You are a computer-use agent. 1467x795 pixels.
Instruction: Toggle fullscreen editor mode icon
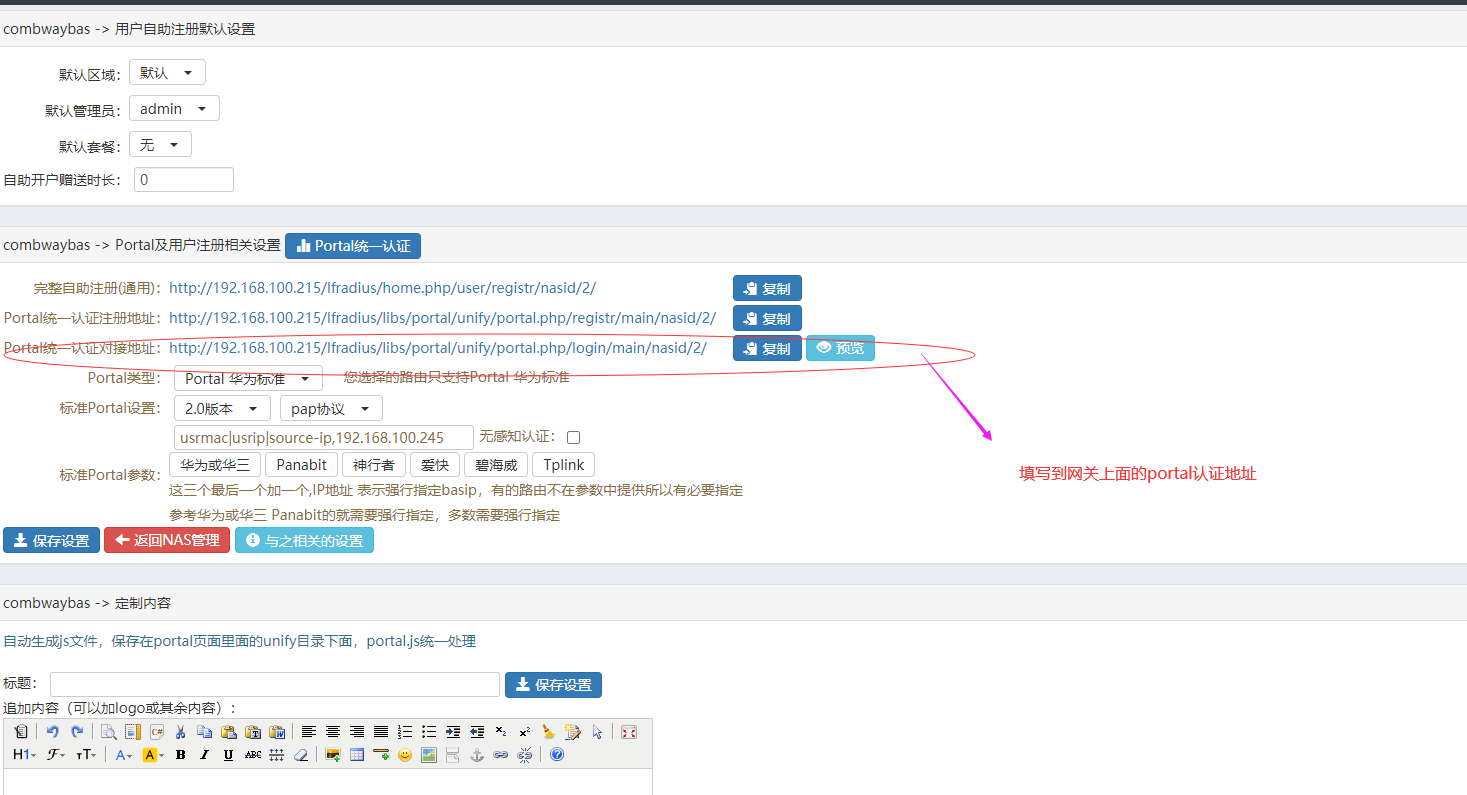[628, 732]
